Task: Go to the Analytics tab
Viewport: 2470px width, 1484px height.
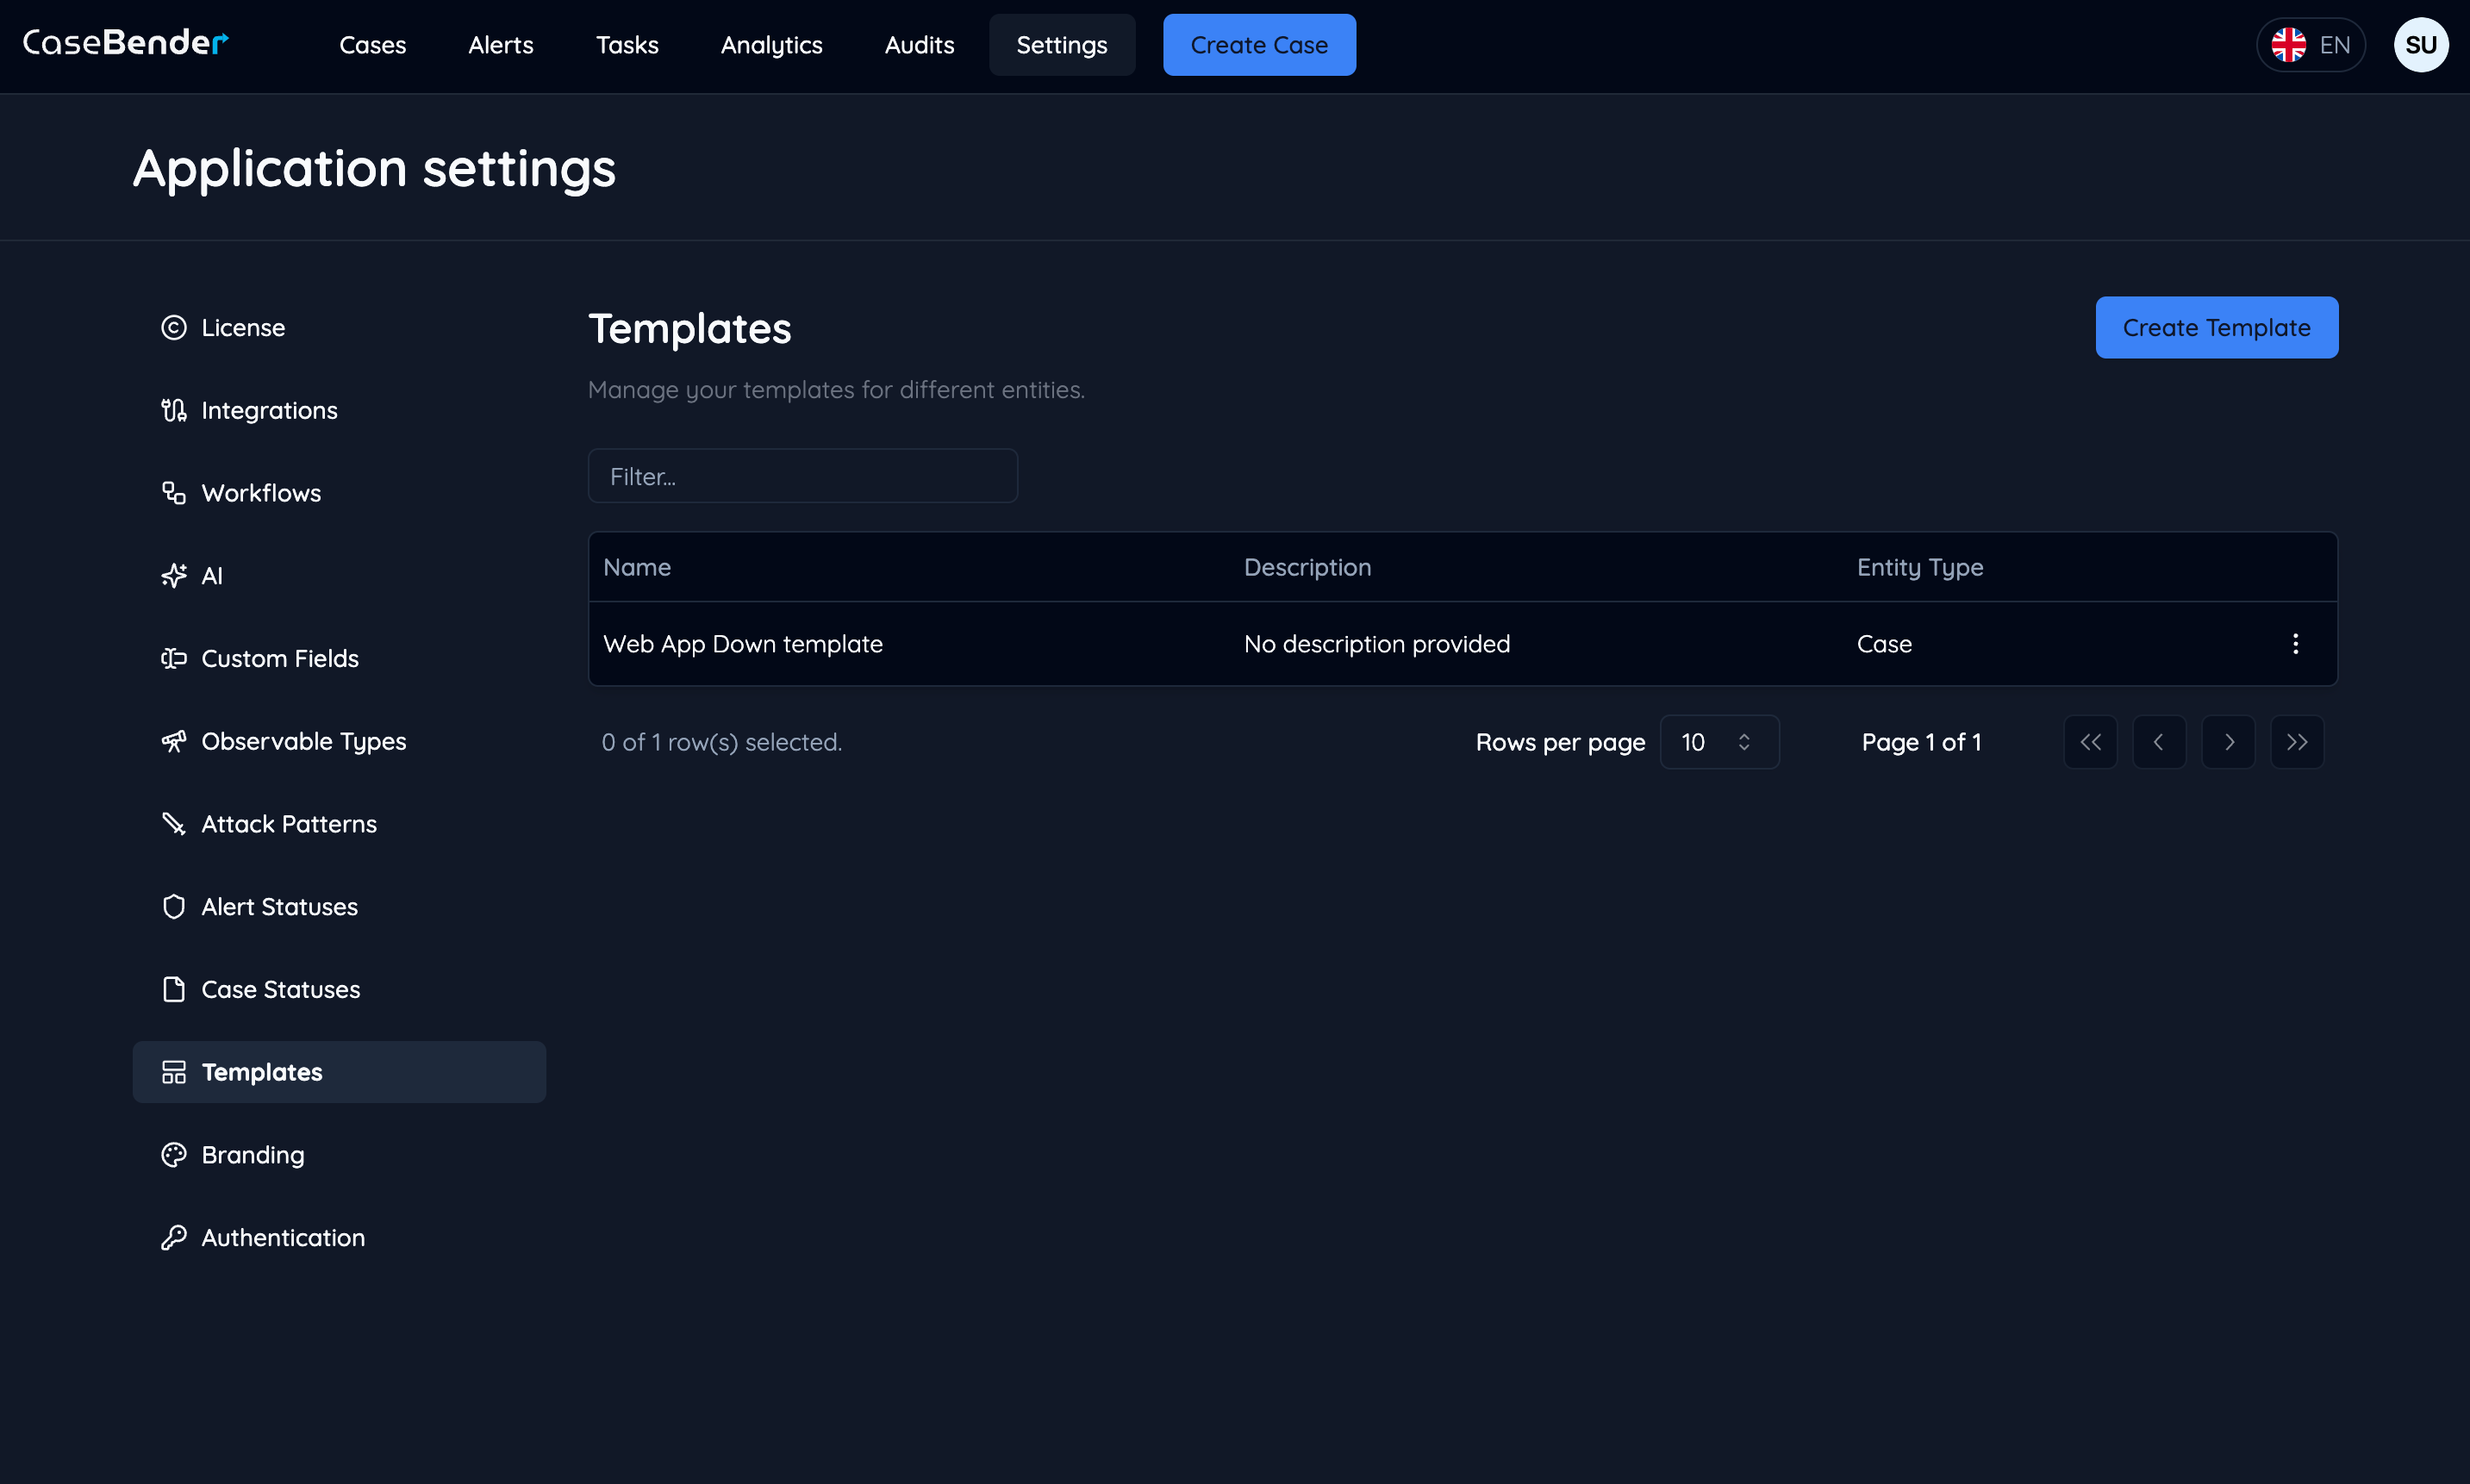Action: tap(771, 45)
